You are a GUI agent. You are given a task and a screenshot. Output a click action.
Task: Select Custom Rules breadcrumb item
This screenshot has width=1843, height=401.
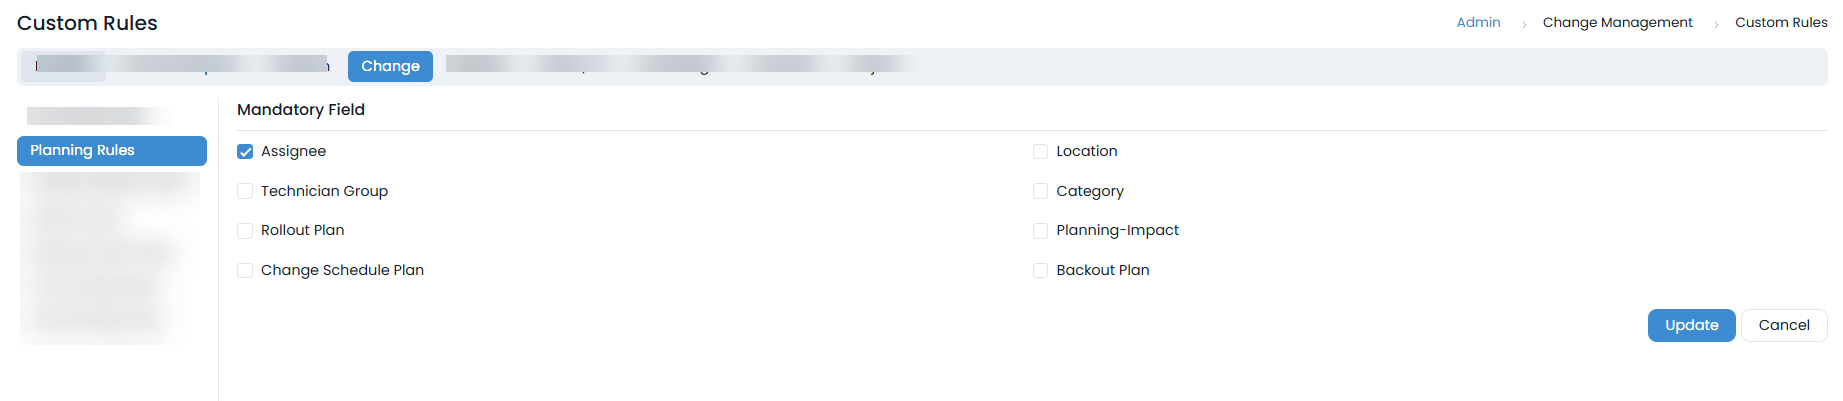1781,22
